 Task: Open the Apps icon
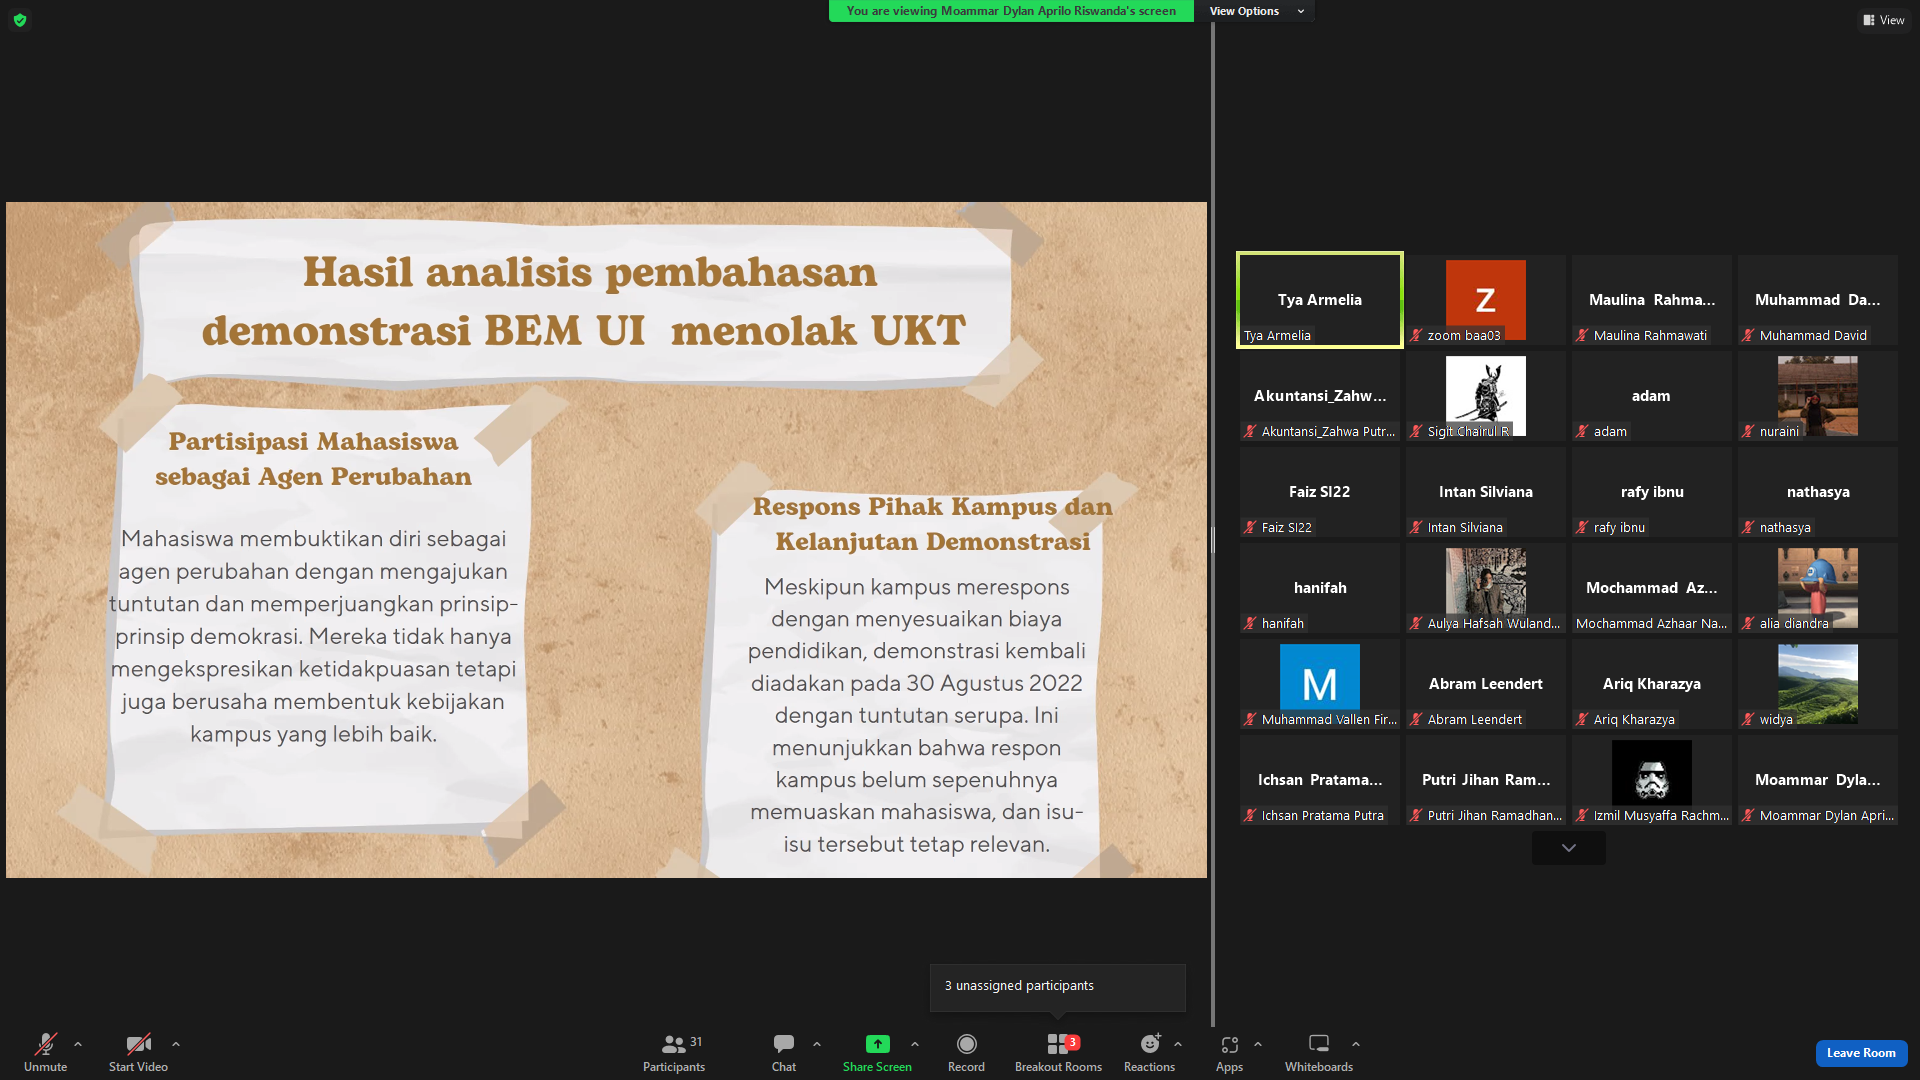pos(1229,1044)
